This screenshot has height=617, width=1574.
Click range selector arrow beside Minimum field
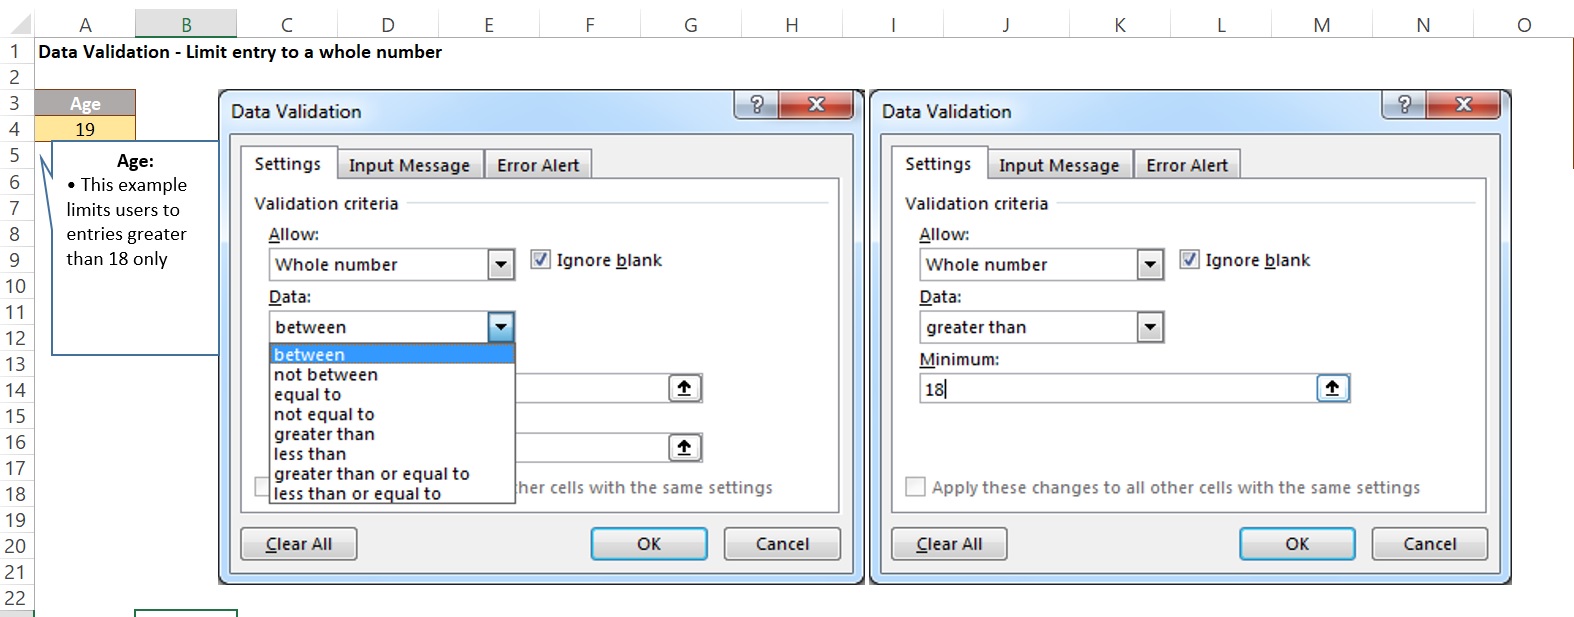click(1332, 388)
